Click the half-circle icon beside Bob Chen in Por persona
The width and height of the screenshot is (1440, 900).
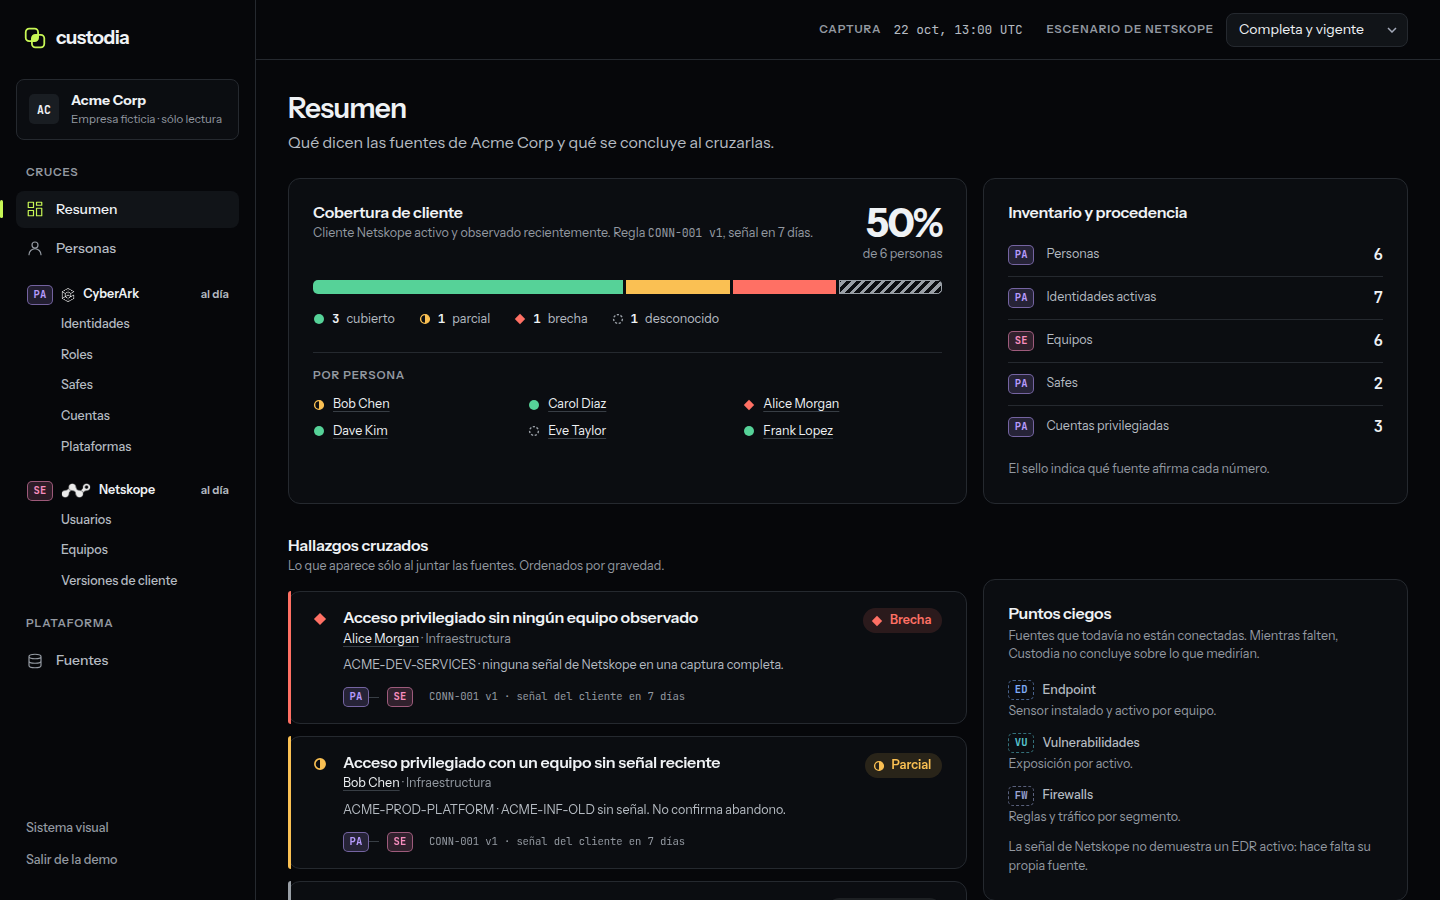pos(319,405)
